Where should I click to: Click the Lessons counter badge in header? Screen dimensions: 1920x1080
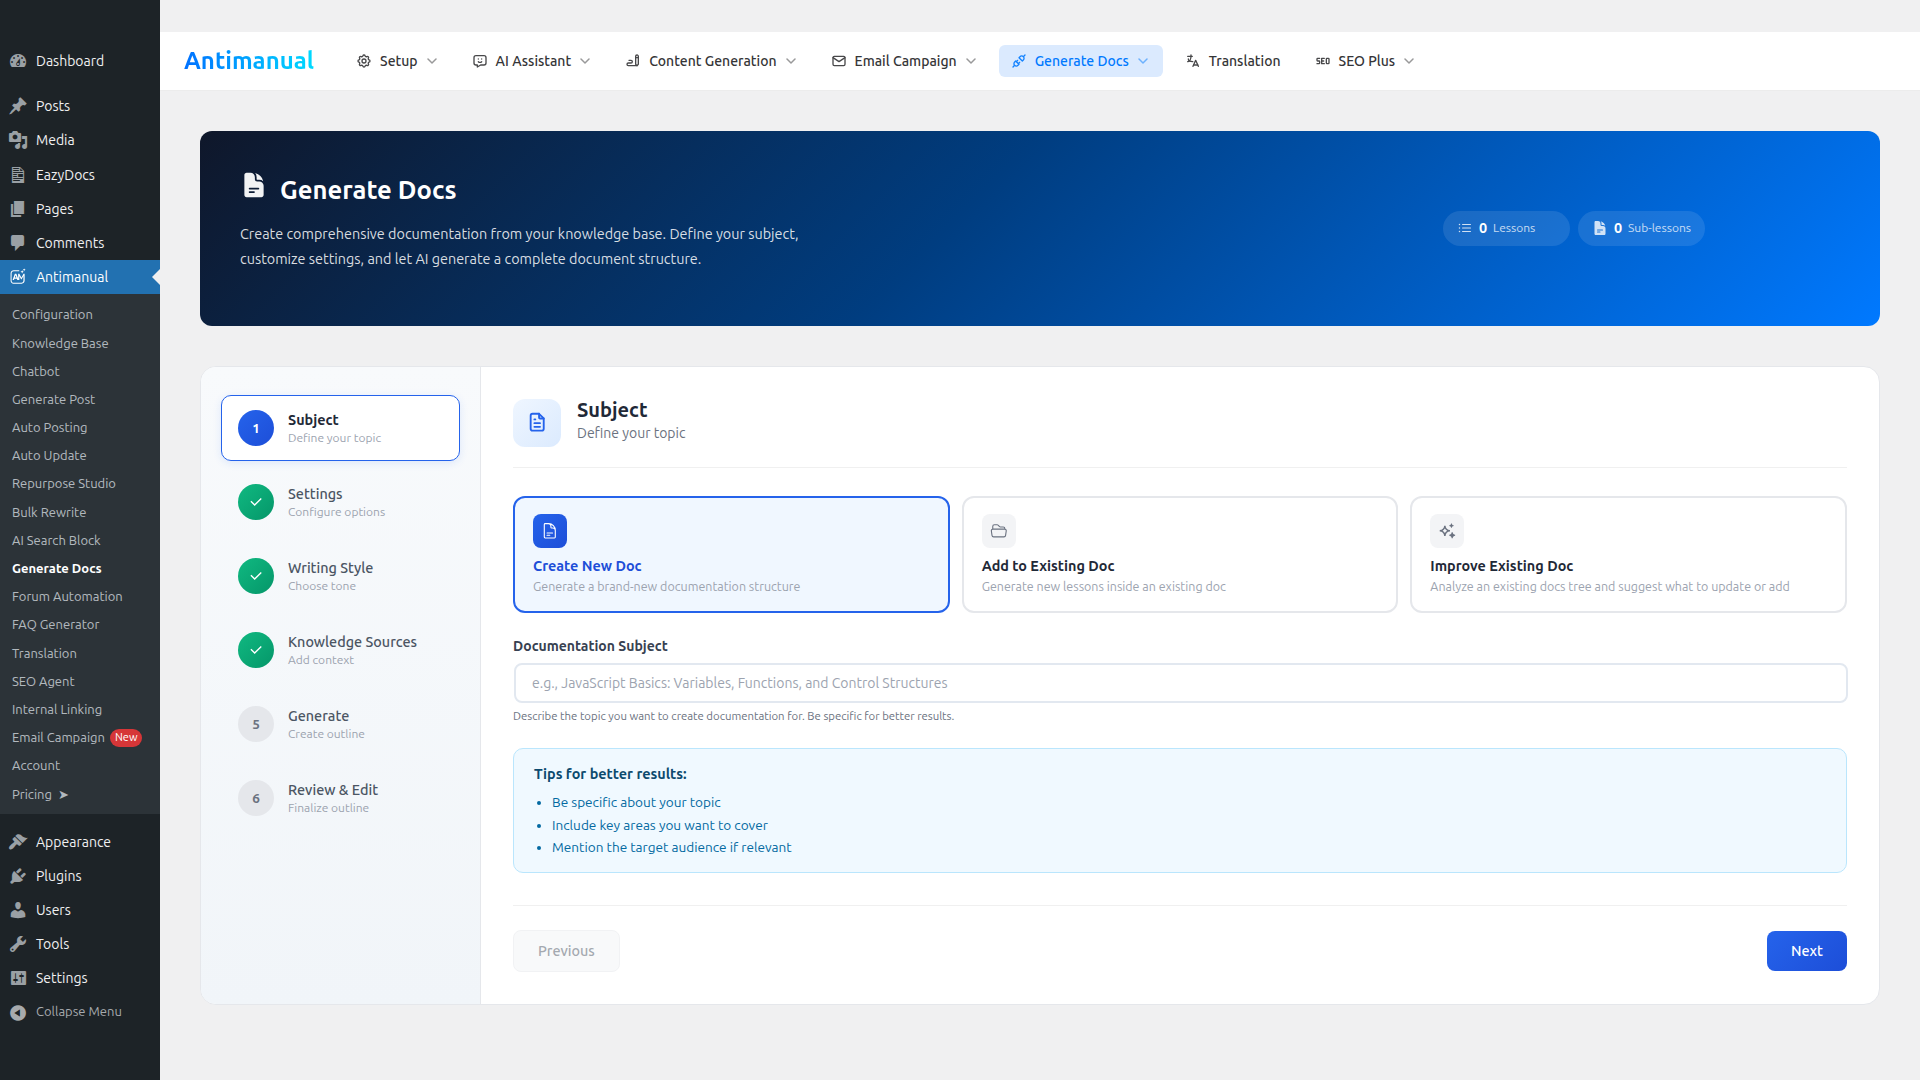coord(1505,228)
